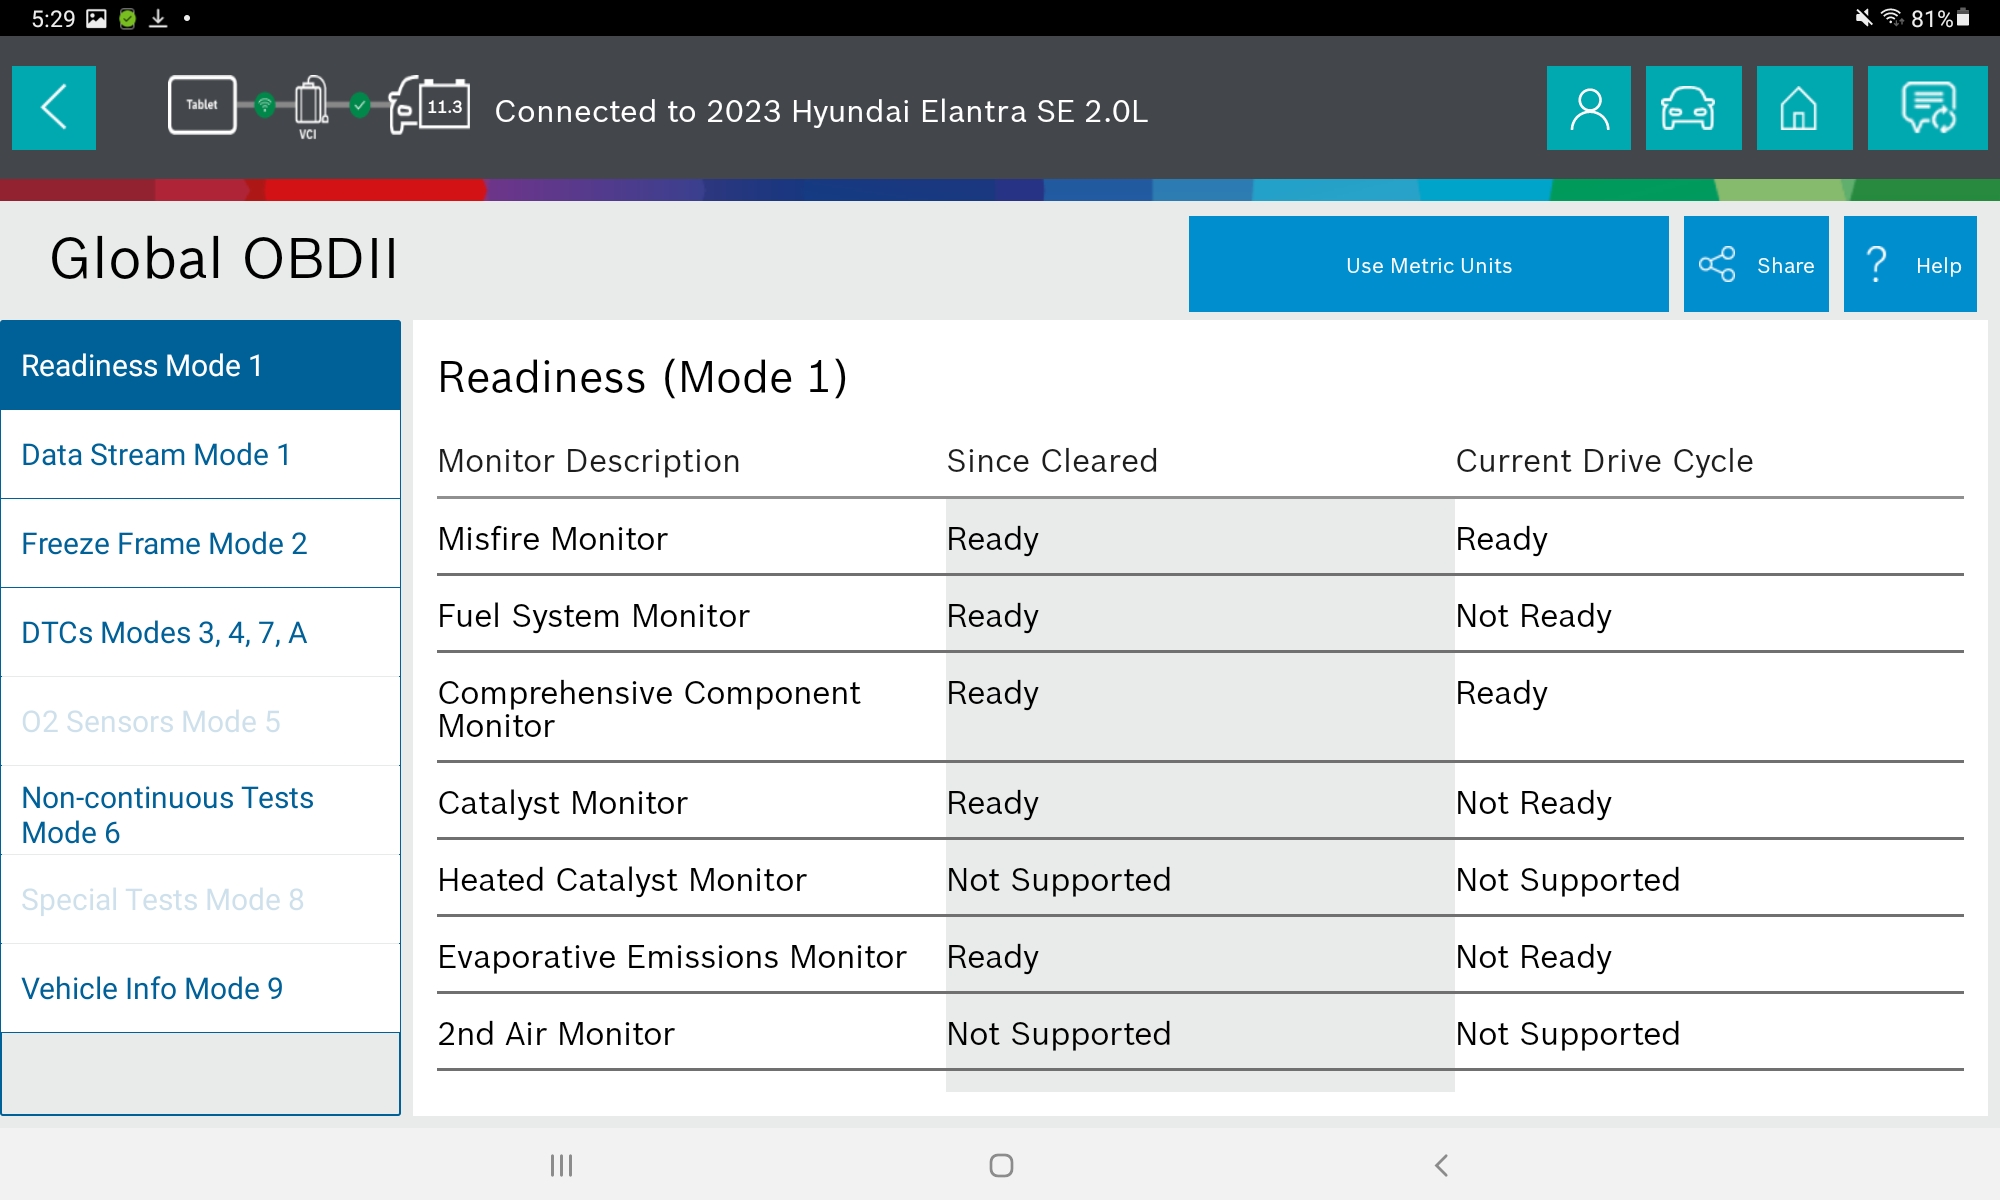Select the Readiness Mode 1 tab

click(x=200, y=365)
